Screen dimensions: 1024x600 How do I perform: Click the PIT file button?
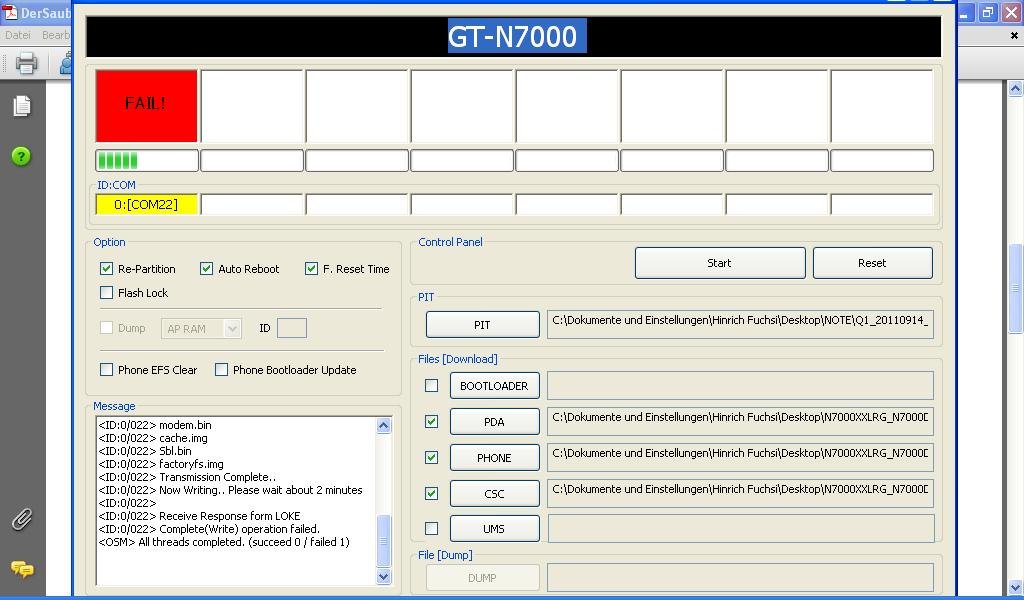click(483, 325)
